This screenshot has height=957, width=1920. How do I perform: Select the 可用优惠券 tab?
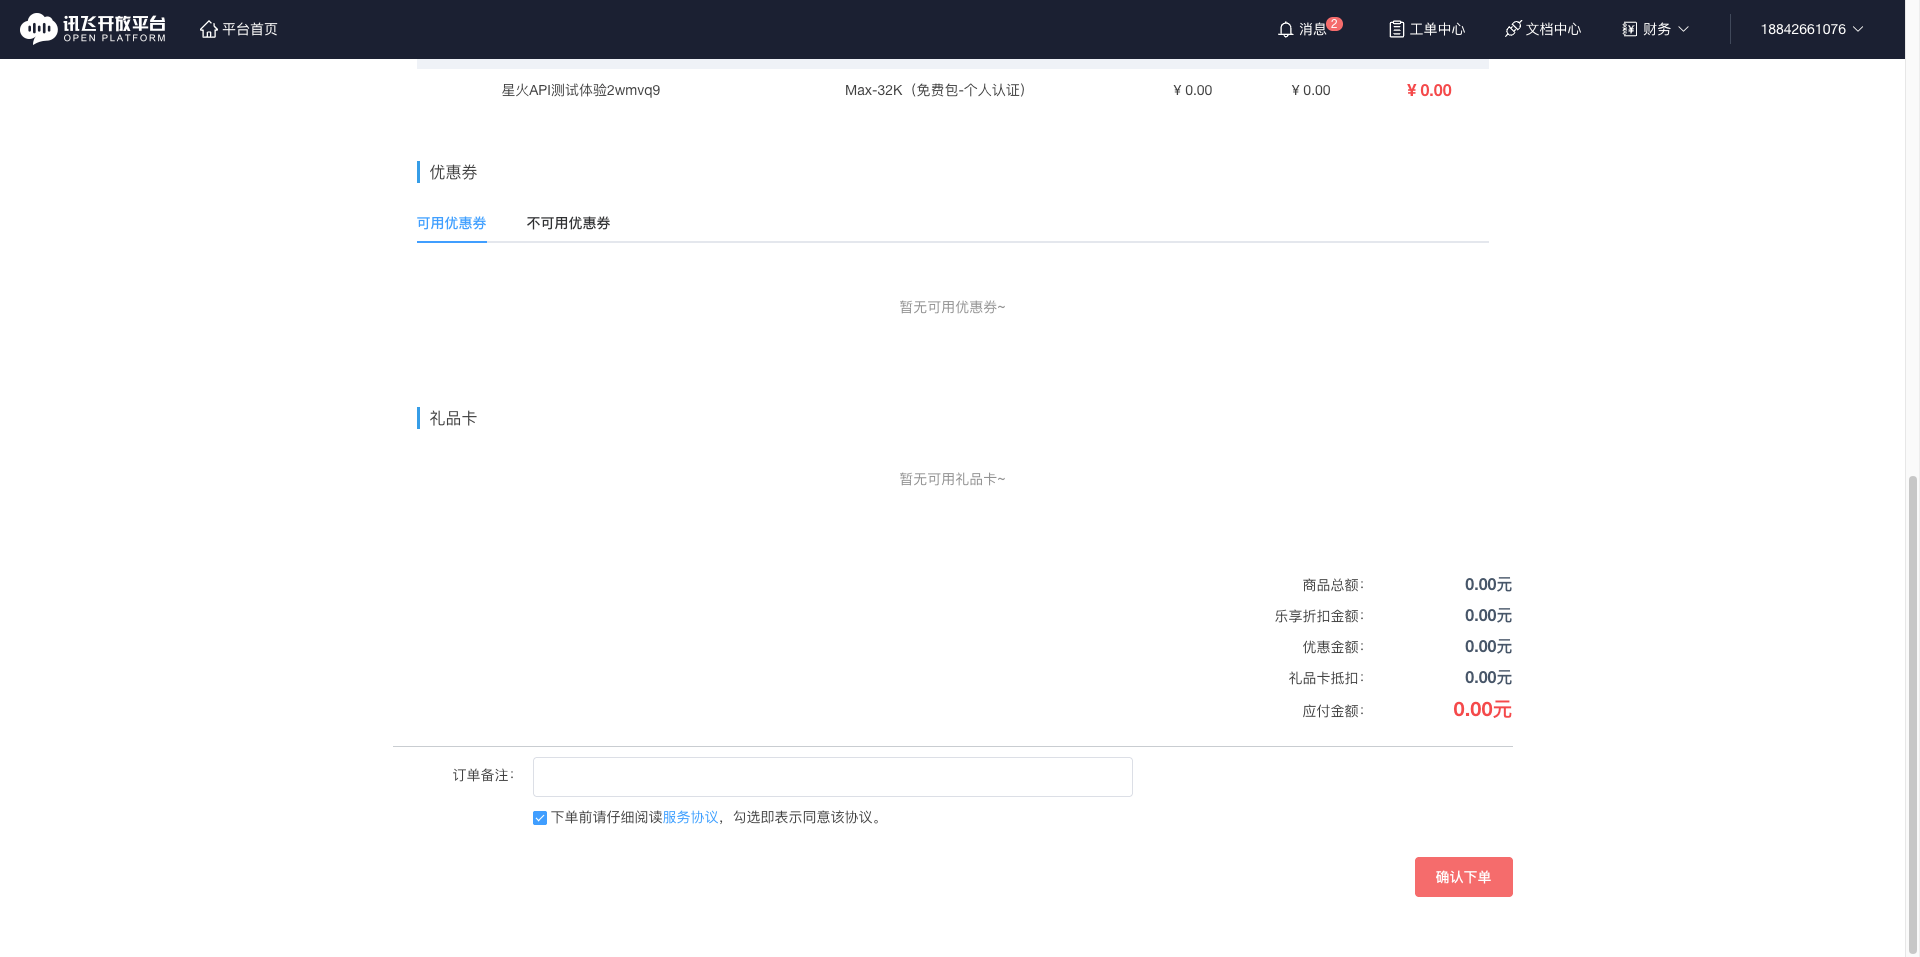(451, 223)
